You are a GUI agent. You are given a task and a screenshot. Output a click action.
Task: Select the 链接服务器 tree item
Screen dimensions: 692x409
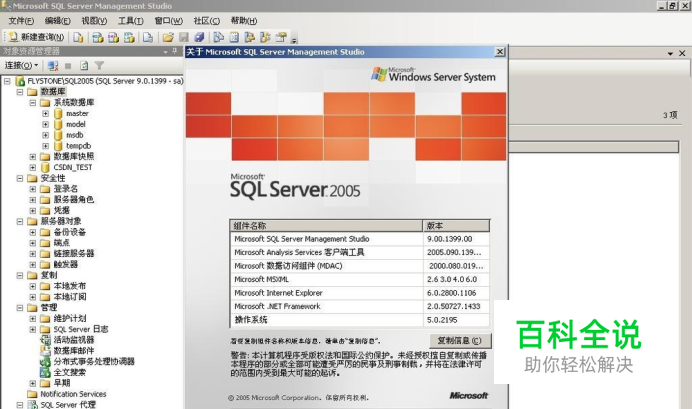click(x=74, y=254)
